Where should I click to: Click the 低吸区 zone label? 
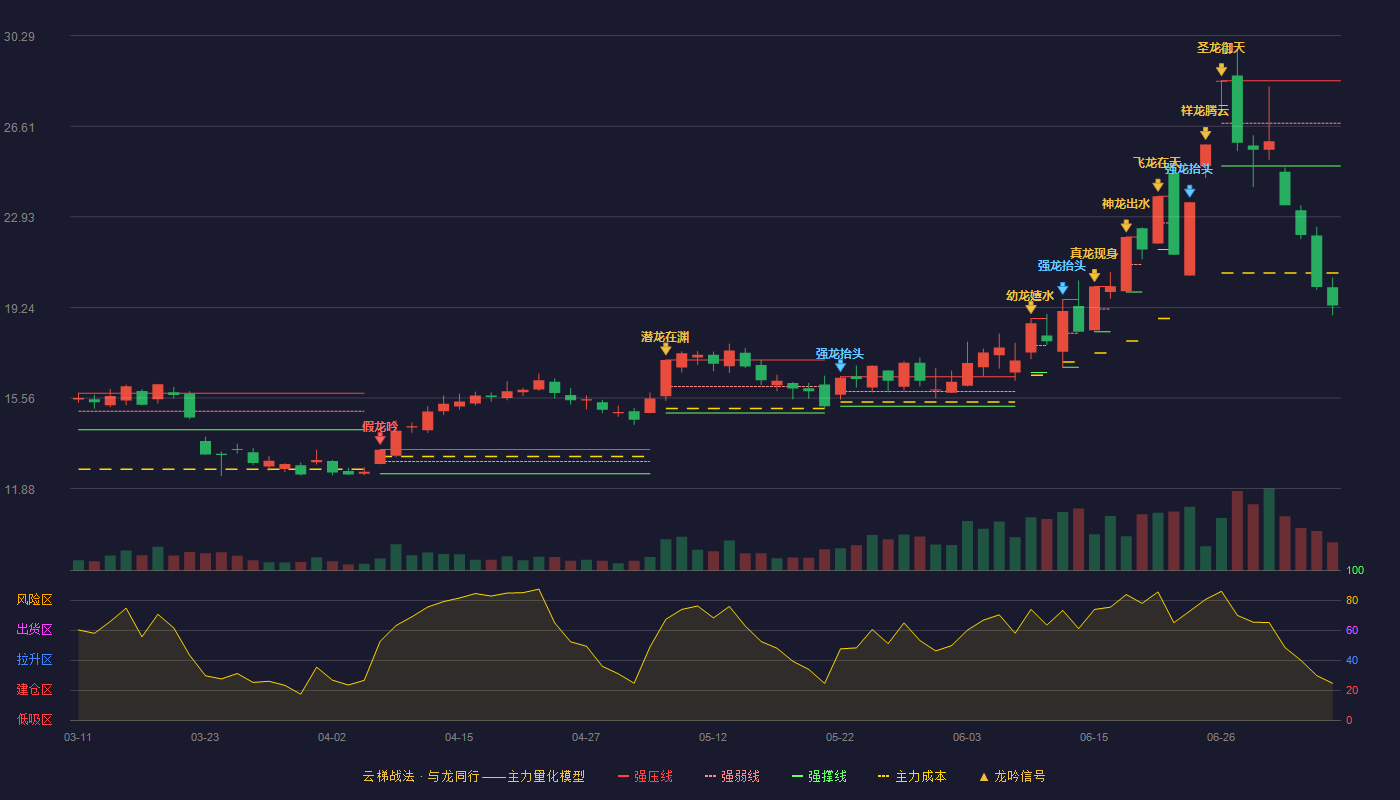click(x=35, y=718)
